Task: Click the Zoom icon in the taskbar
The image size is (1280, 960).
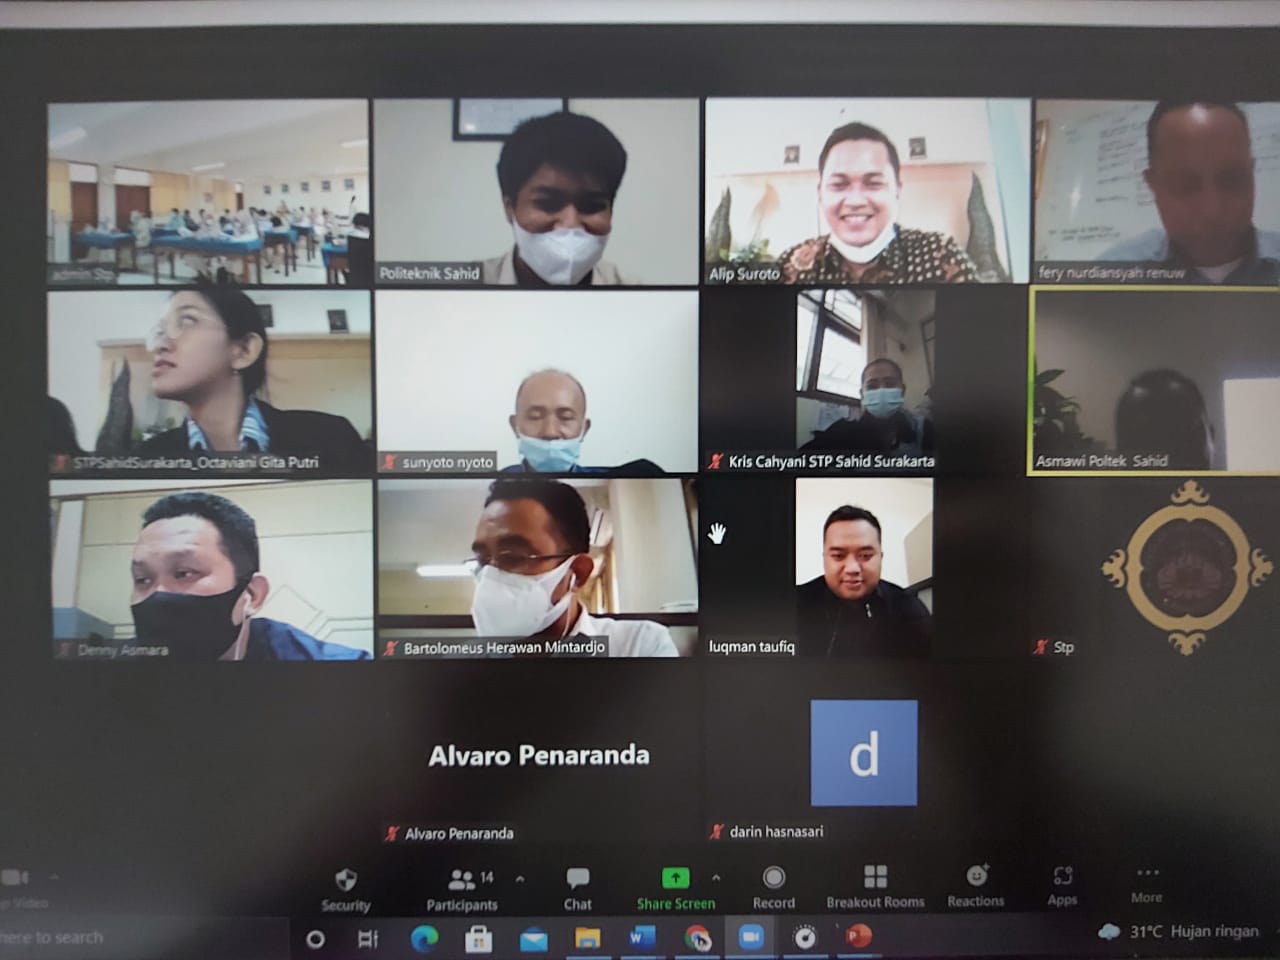Action: [x=750, y=937]
